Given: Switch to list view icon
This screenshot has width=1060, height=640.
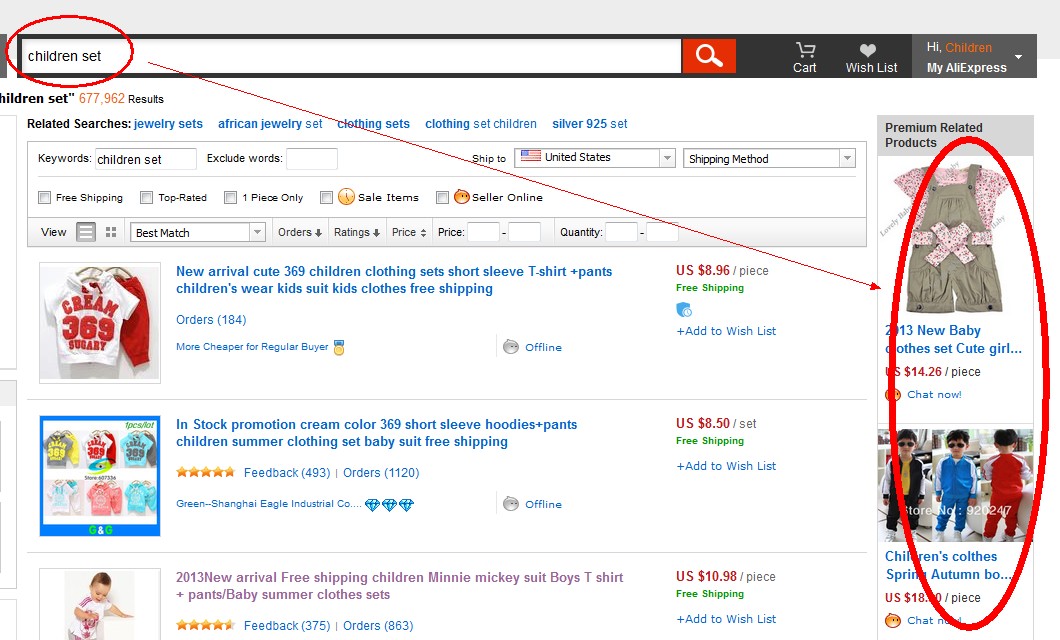Looking at the screenshot, I should (86, 232).
